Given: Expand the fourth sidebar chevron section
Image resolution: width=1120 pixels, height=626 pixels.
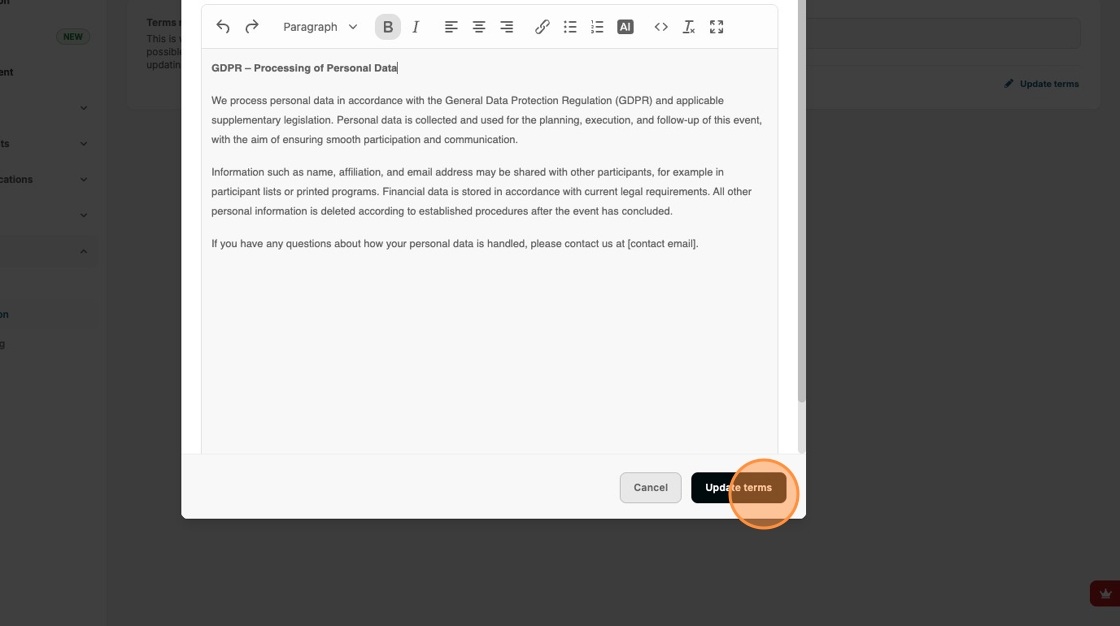Looking at the screenshot, I should [84, 215].
